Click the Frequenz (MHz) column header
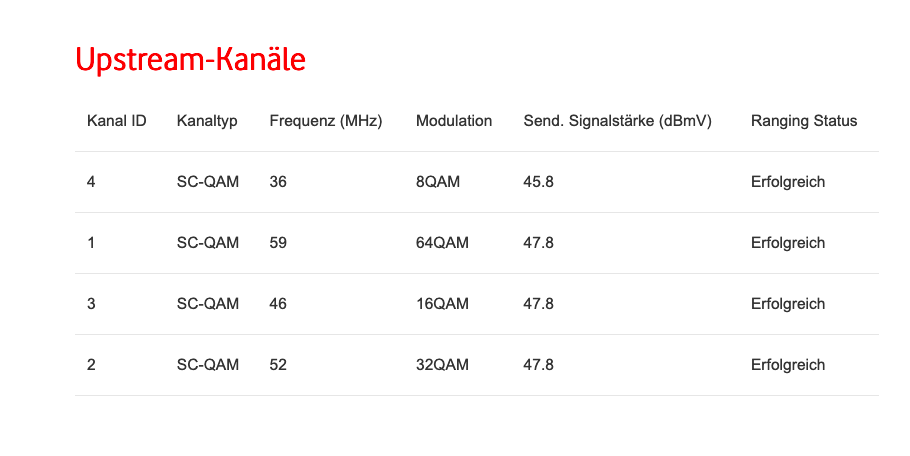Screen dimensions: 910x456 coord(326,121)
